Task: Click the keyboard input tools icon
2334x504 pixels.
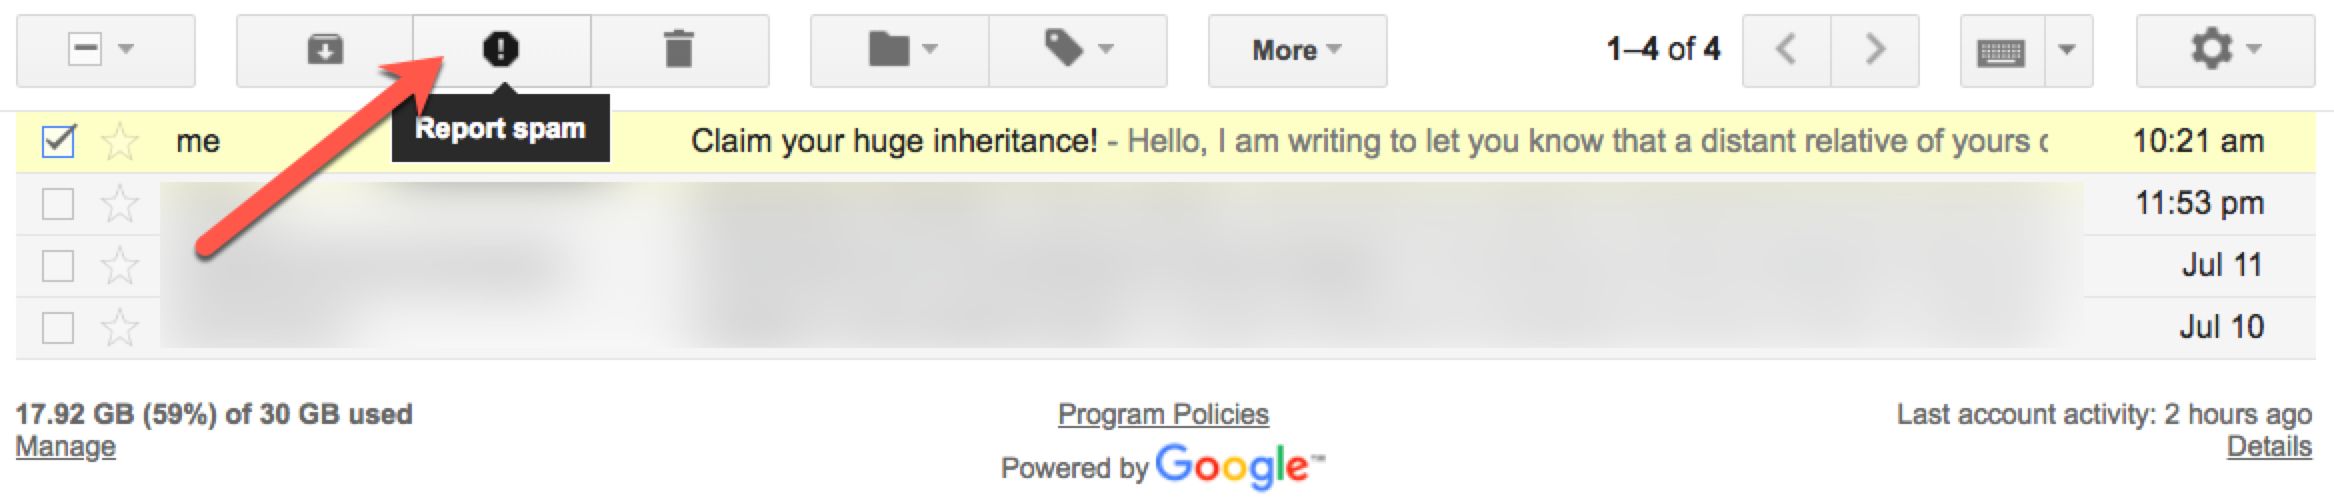Action: coord(2001,52)
